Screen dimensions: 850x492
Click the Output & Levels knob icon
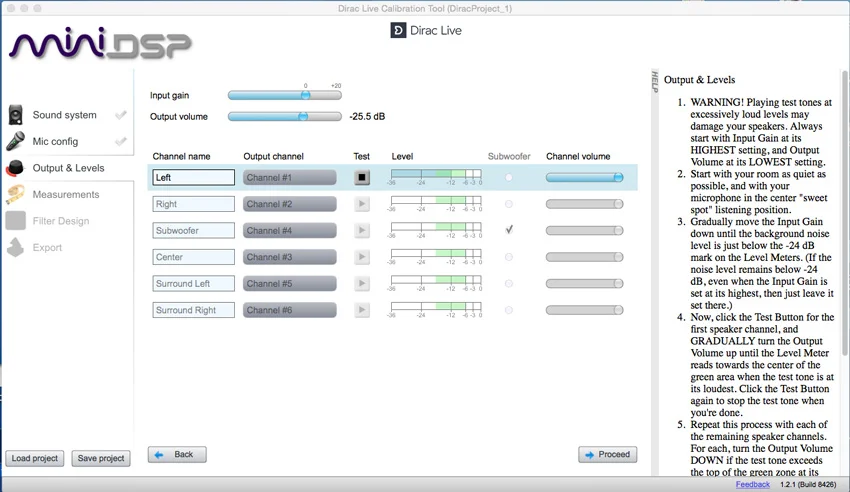[x=15, y=168]
